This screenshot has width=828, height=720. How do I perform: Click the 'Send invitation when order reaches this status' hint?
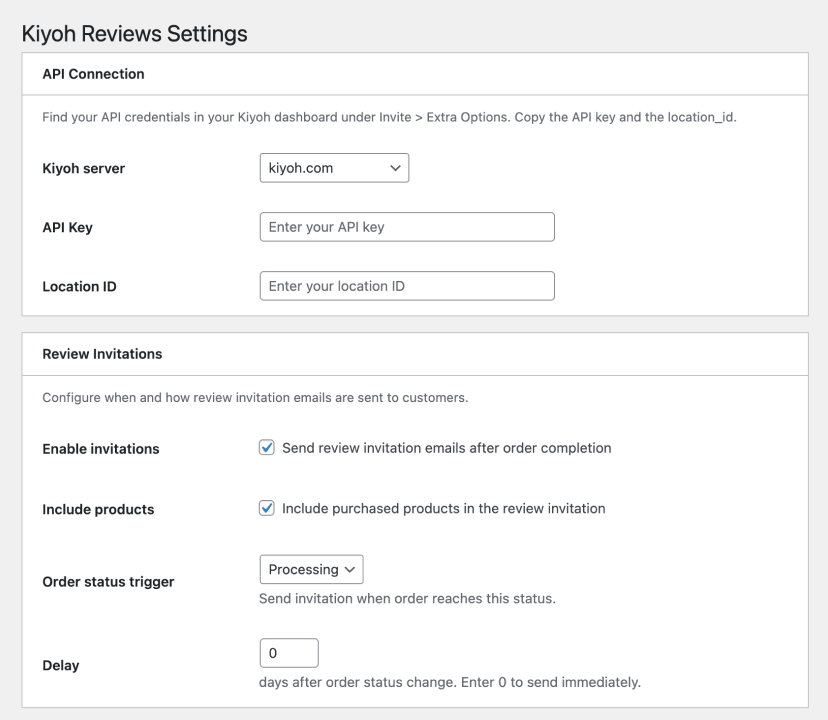click(406, 599)
